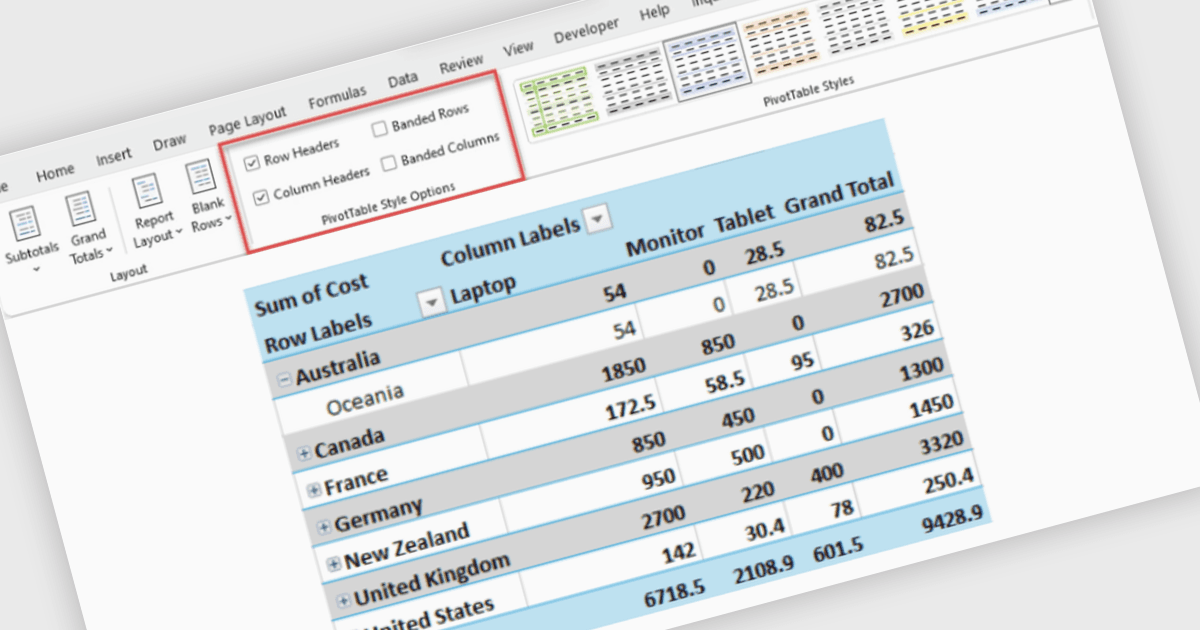
Task: Select the Laptop column header cell
Action: pyautogui.click(x=483, y=288)
